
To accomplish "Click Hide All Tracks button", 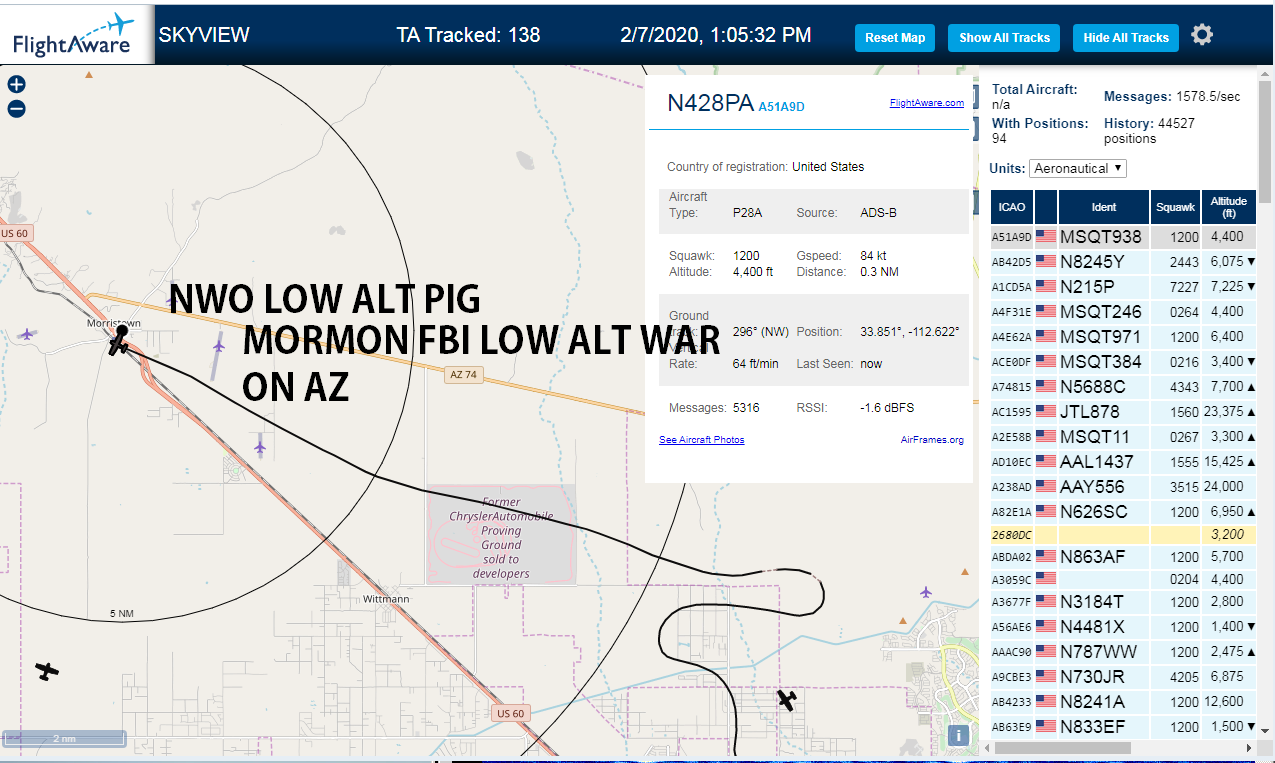I will [x=1126, y=38].
